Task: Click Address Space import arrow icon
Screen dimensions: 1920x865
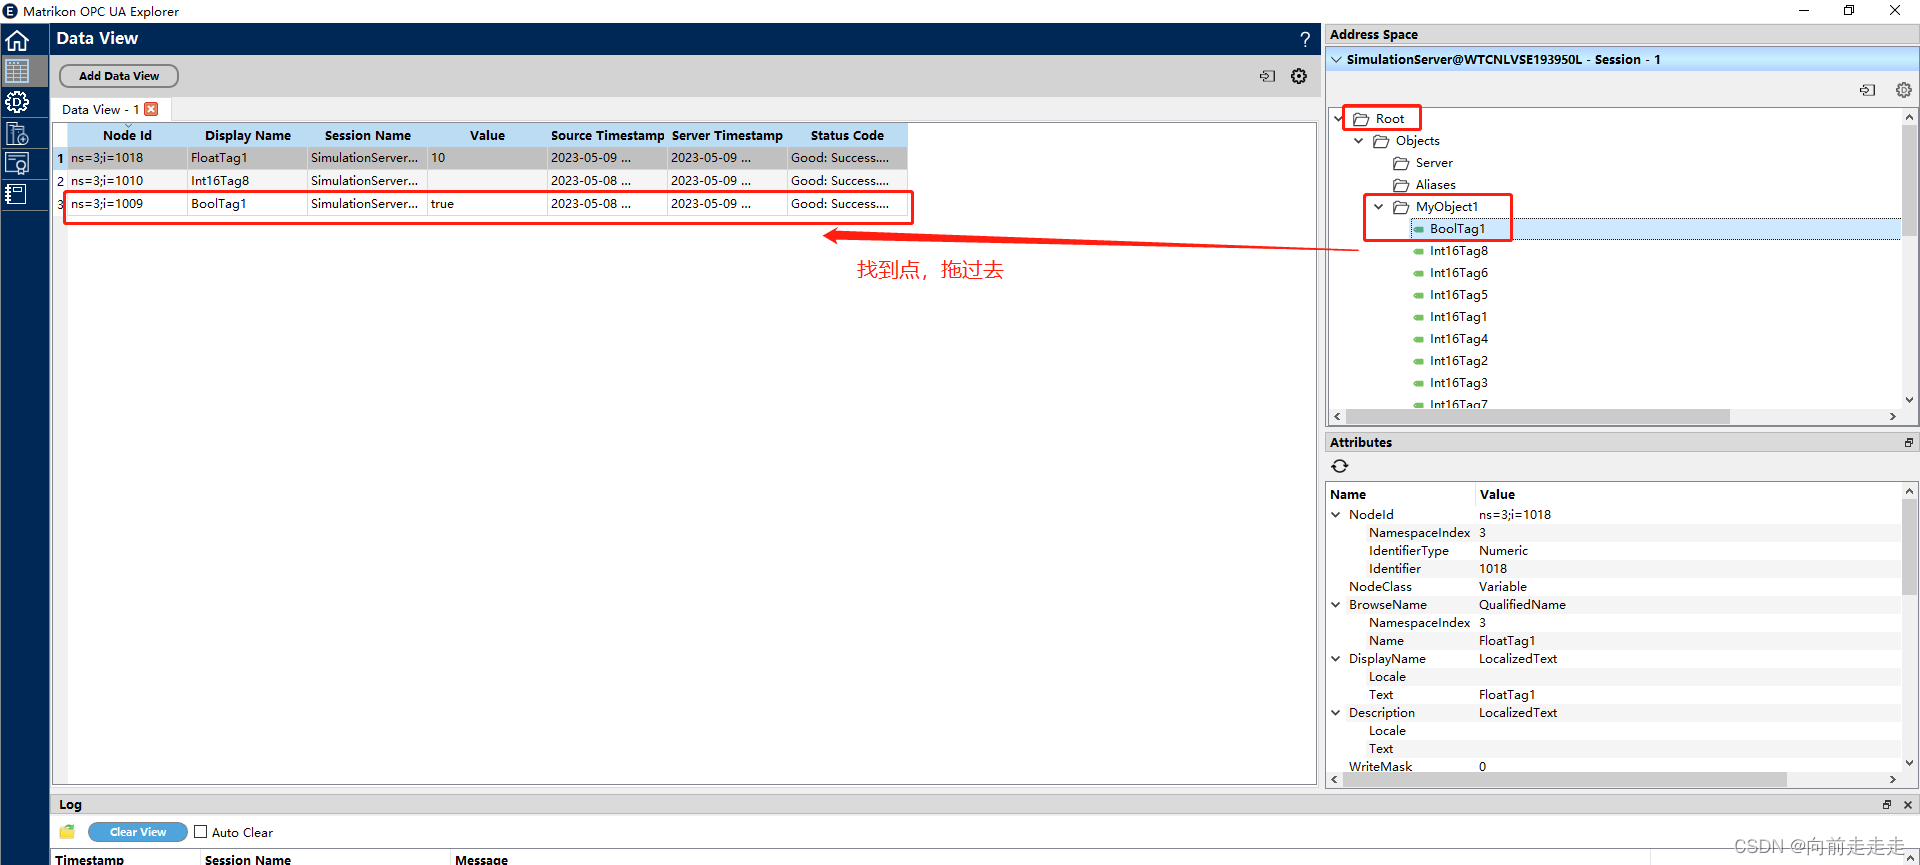Action: 1867,90
